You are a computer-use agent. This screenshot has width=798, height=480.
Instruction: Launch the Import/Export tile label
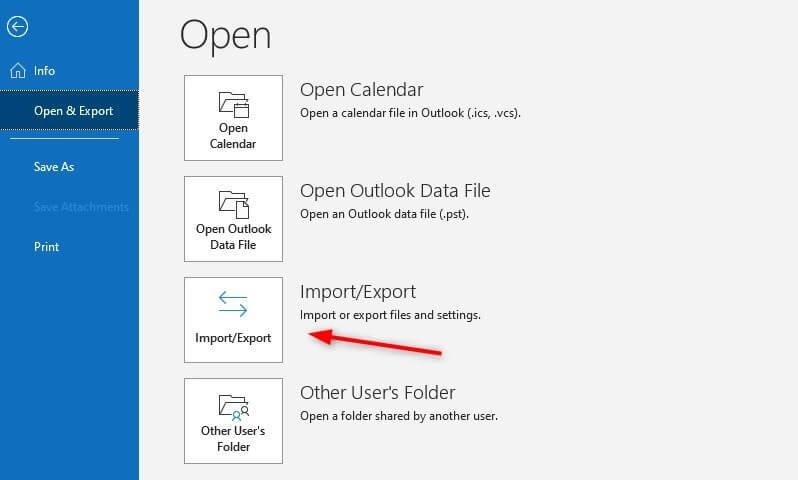click(x=233, y=338)
